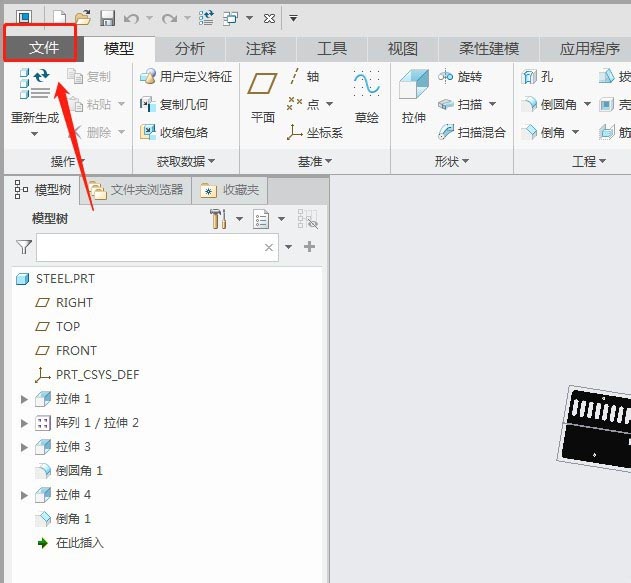Screen dimensions: 631x583
Task: Select the 点 datum point tool
Action: (303, 104)
